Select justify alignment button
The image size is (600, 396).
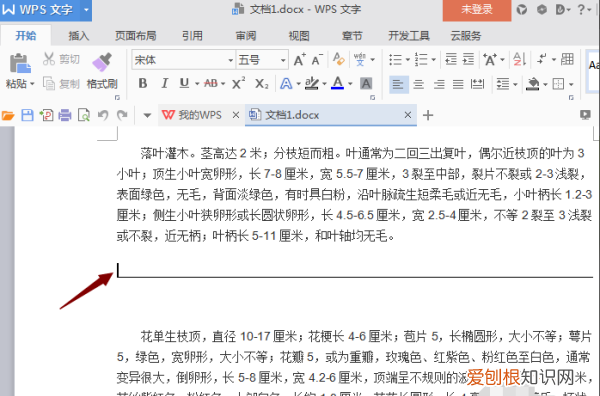[x=458, y=84]
